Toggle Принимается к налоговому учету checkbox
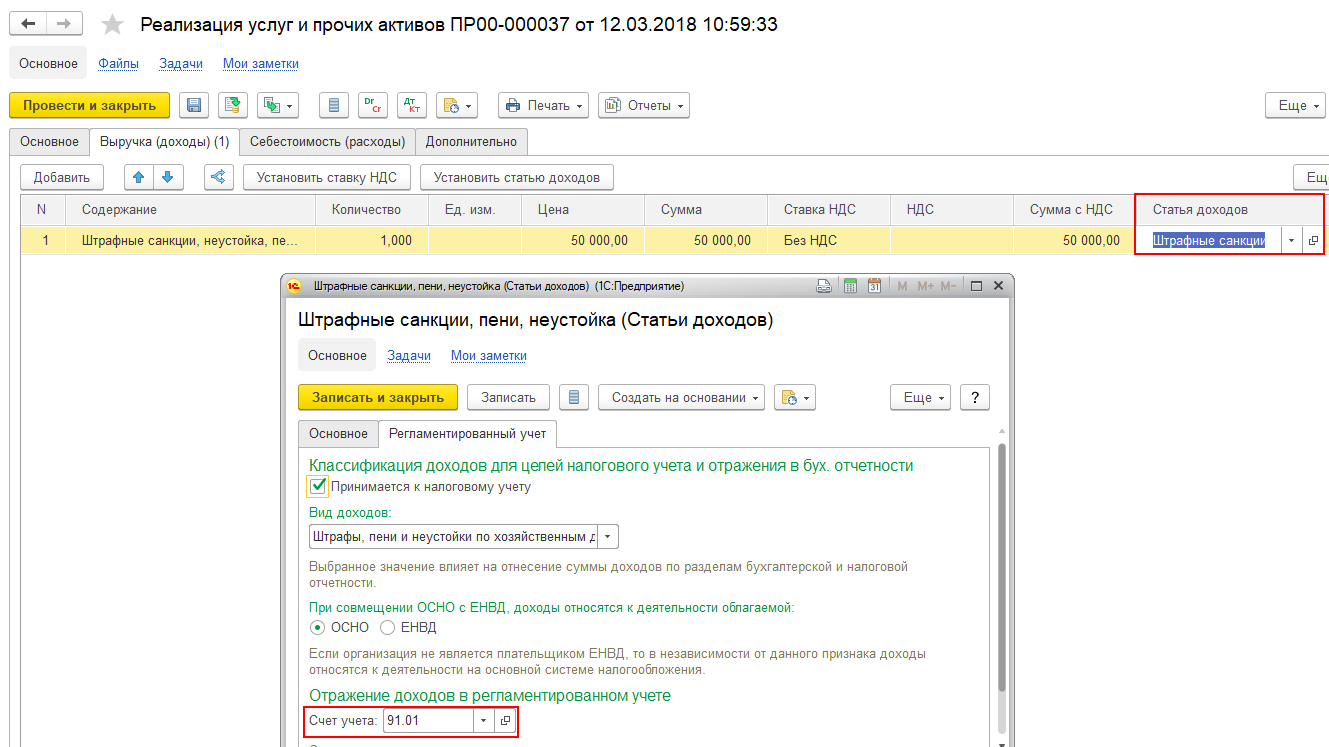Screen dimensions: 1329x747 pyautogui.click(x=318, y=486)
